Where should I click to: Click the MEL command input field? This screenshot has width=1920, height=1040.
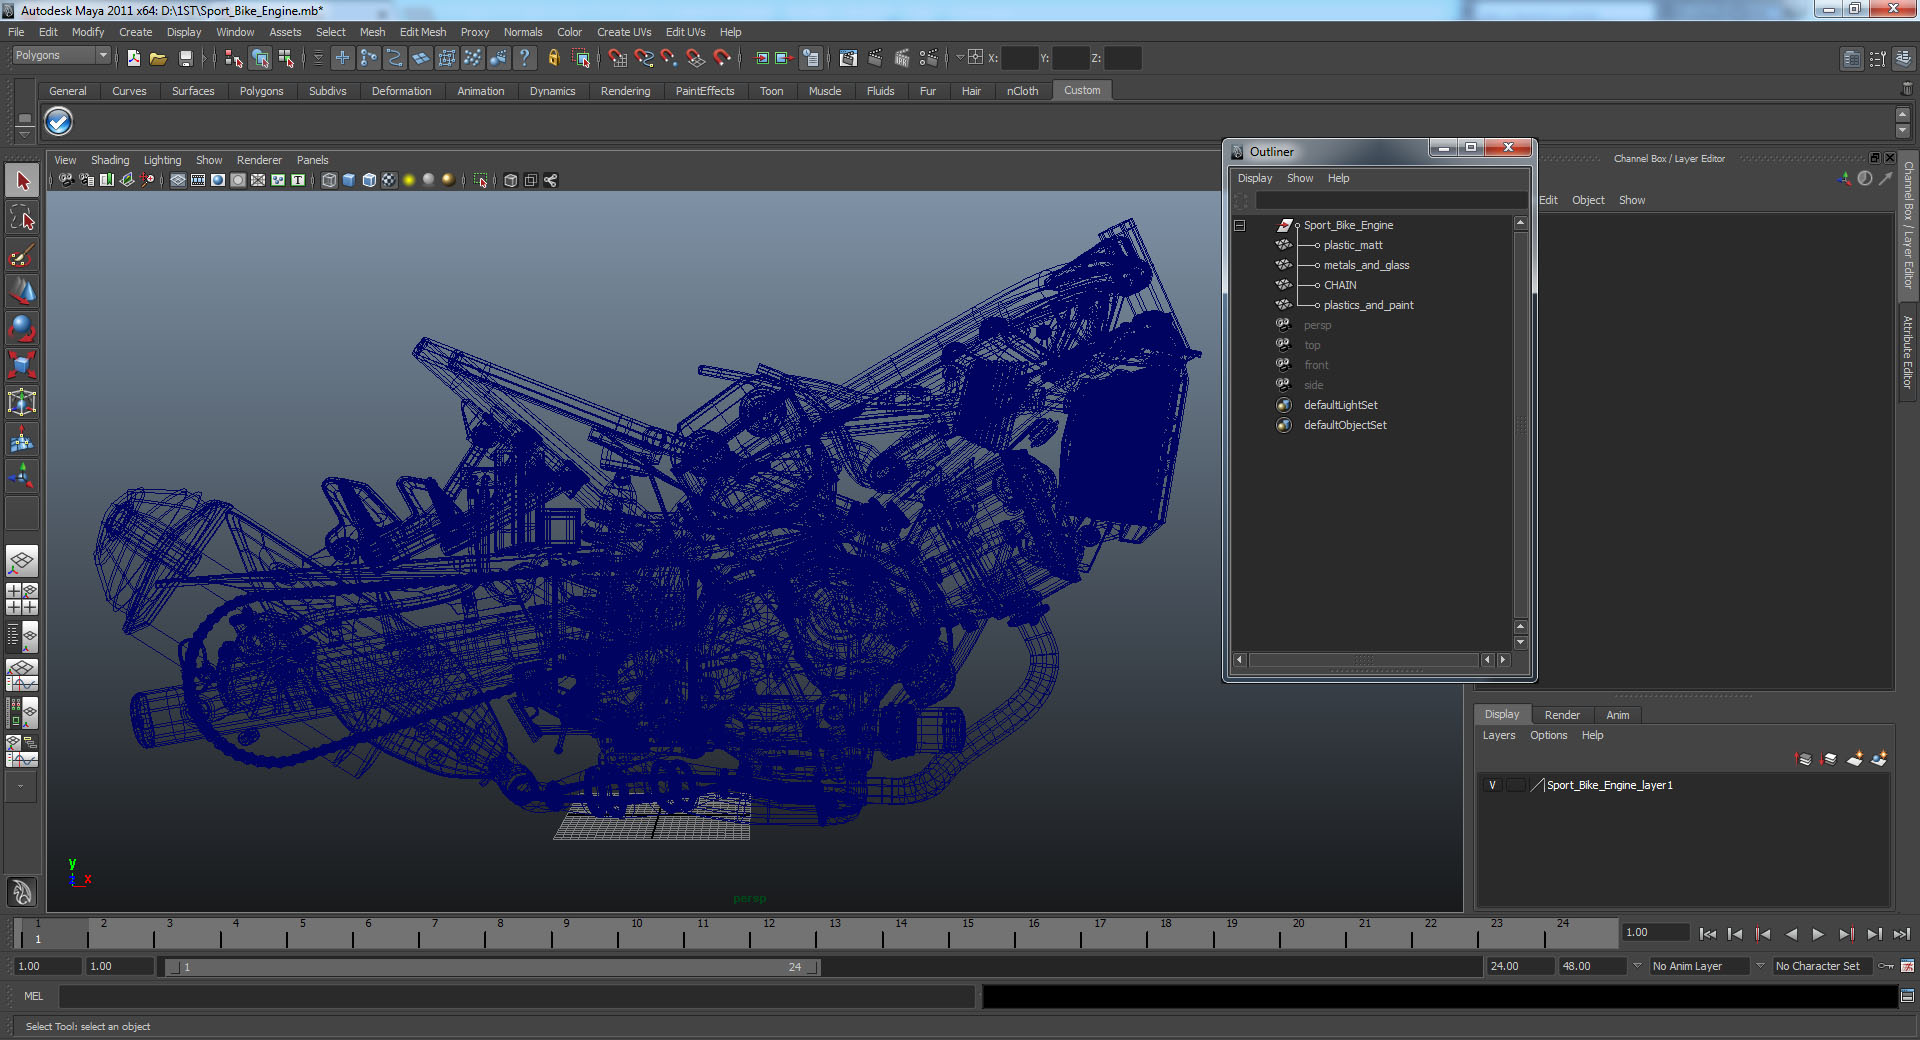(x=517, y=996)
